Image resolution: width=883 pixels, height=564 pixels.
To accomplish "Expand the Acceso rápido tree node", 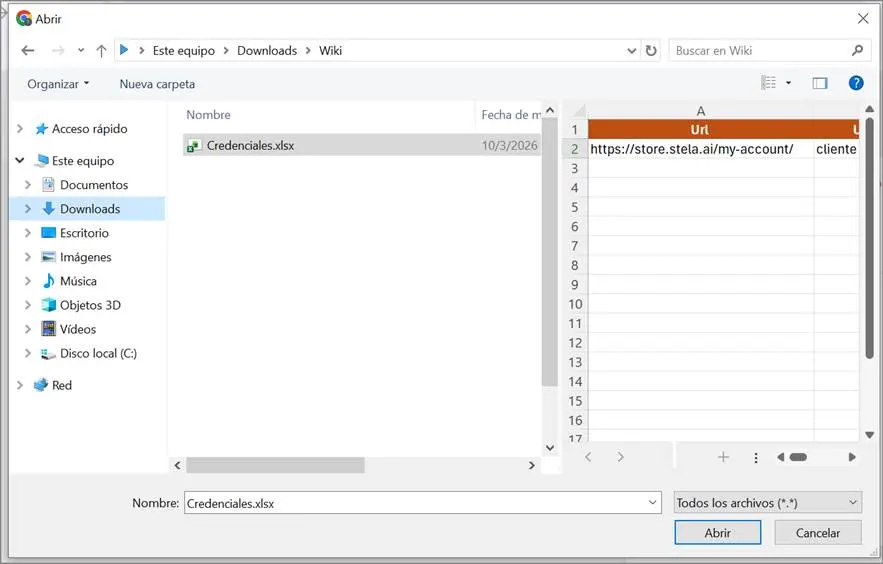I will click(x=21, y=129).
